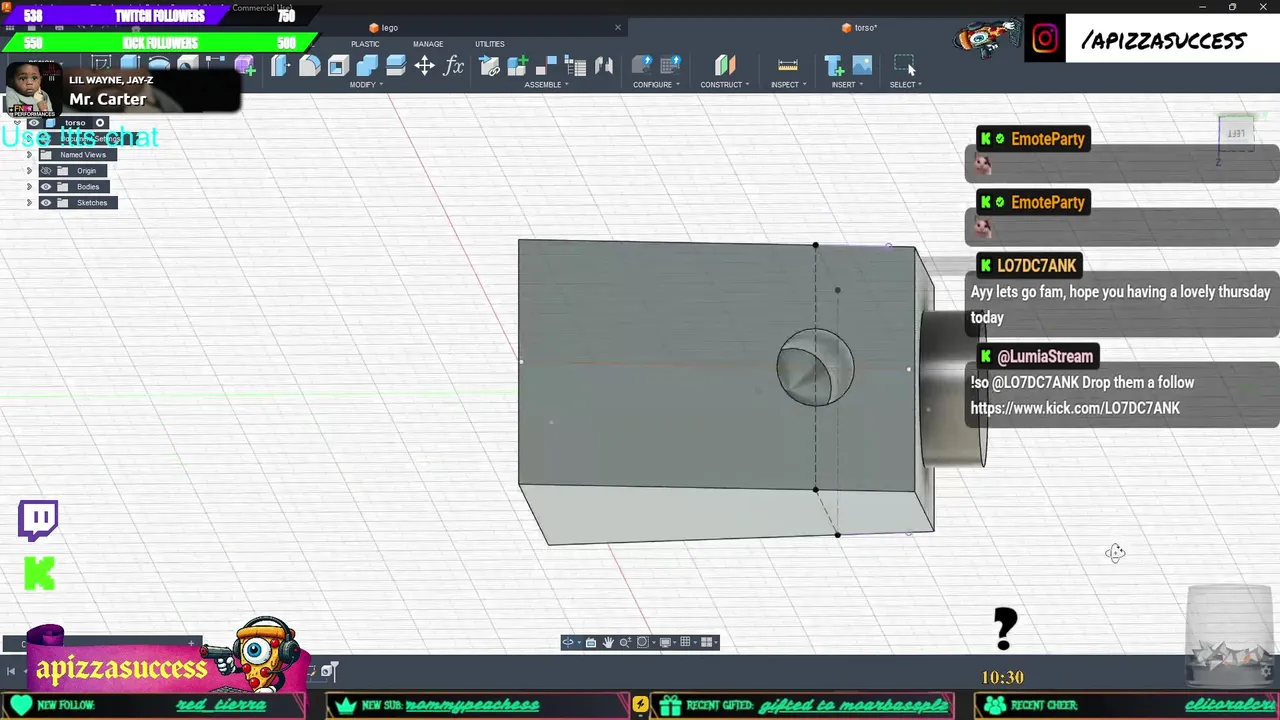Toggle visibility eye of Bodies folder
This screenshot has width=1280, height=720.
coord(45,187)
